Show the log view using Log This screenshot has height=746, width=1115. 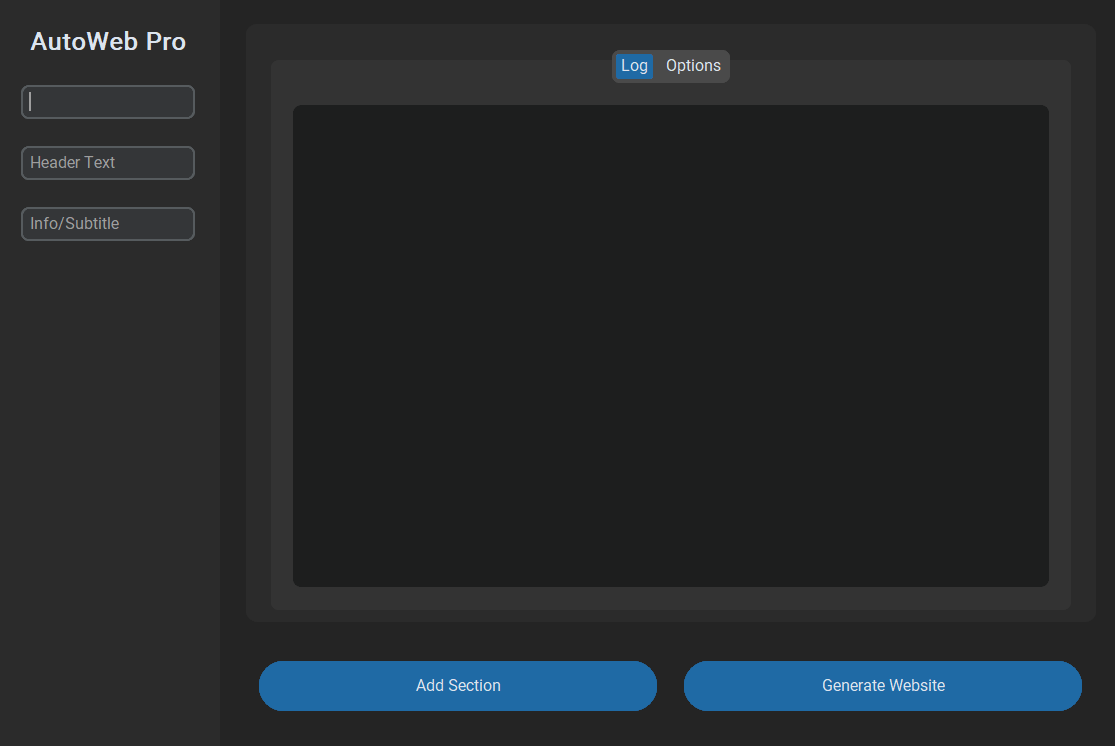click(634, 66)
